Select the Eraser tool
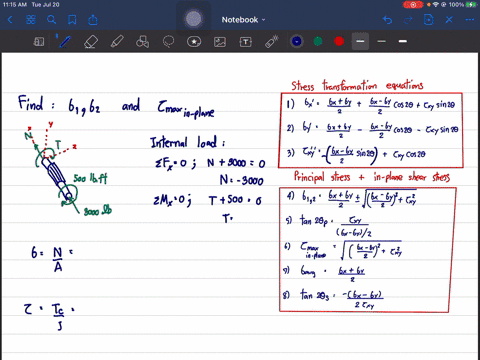480x360 pixels. [x=91, y=42]
